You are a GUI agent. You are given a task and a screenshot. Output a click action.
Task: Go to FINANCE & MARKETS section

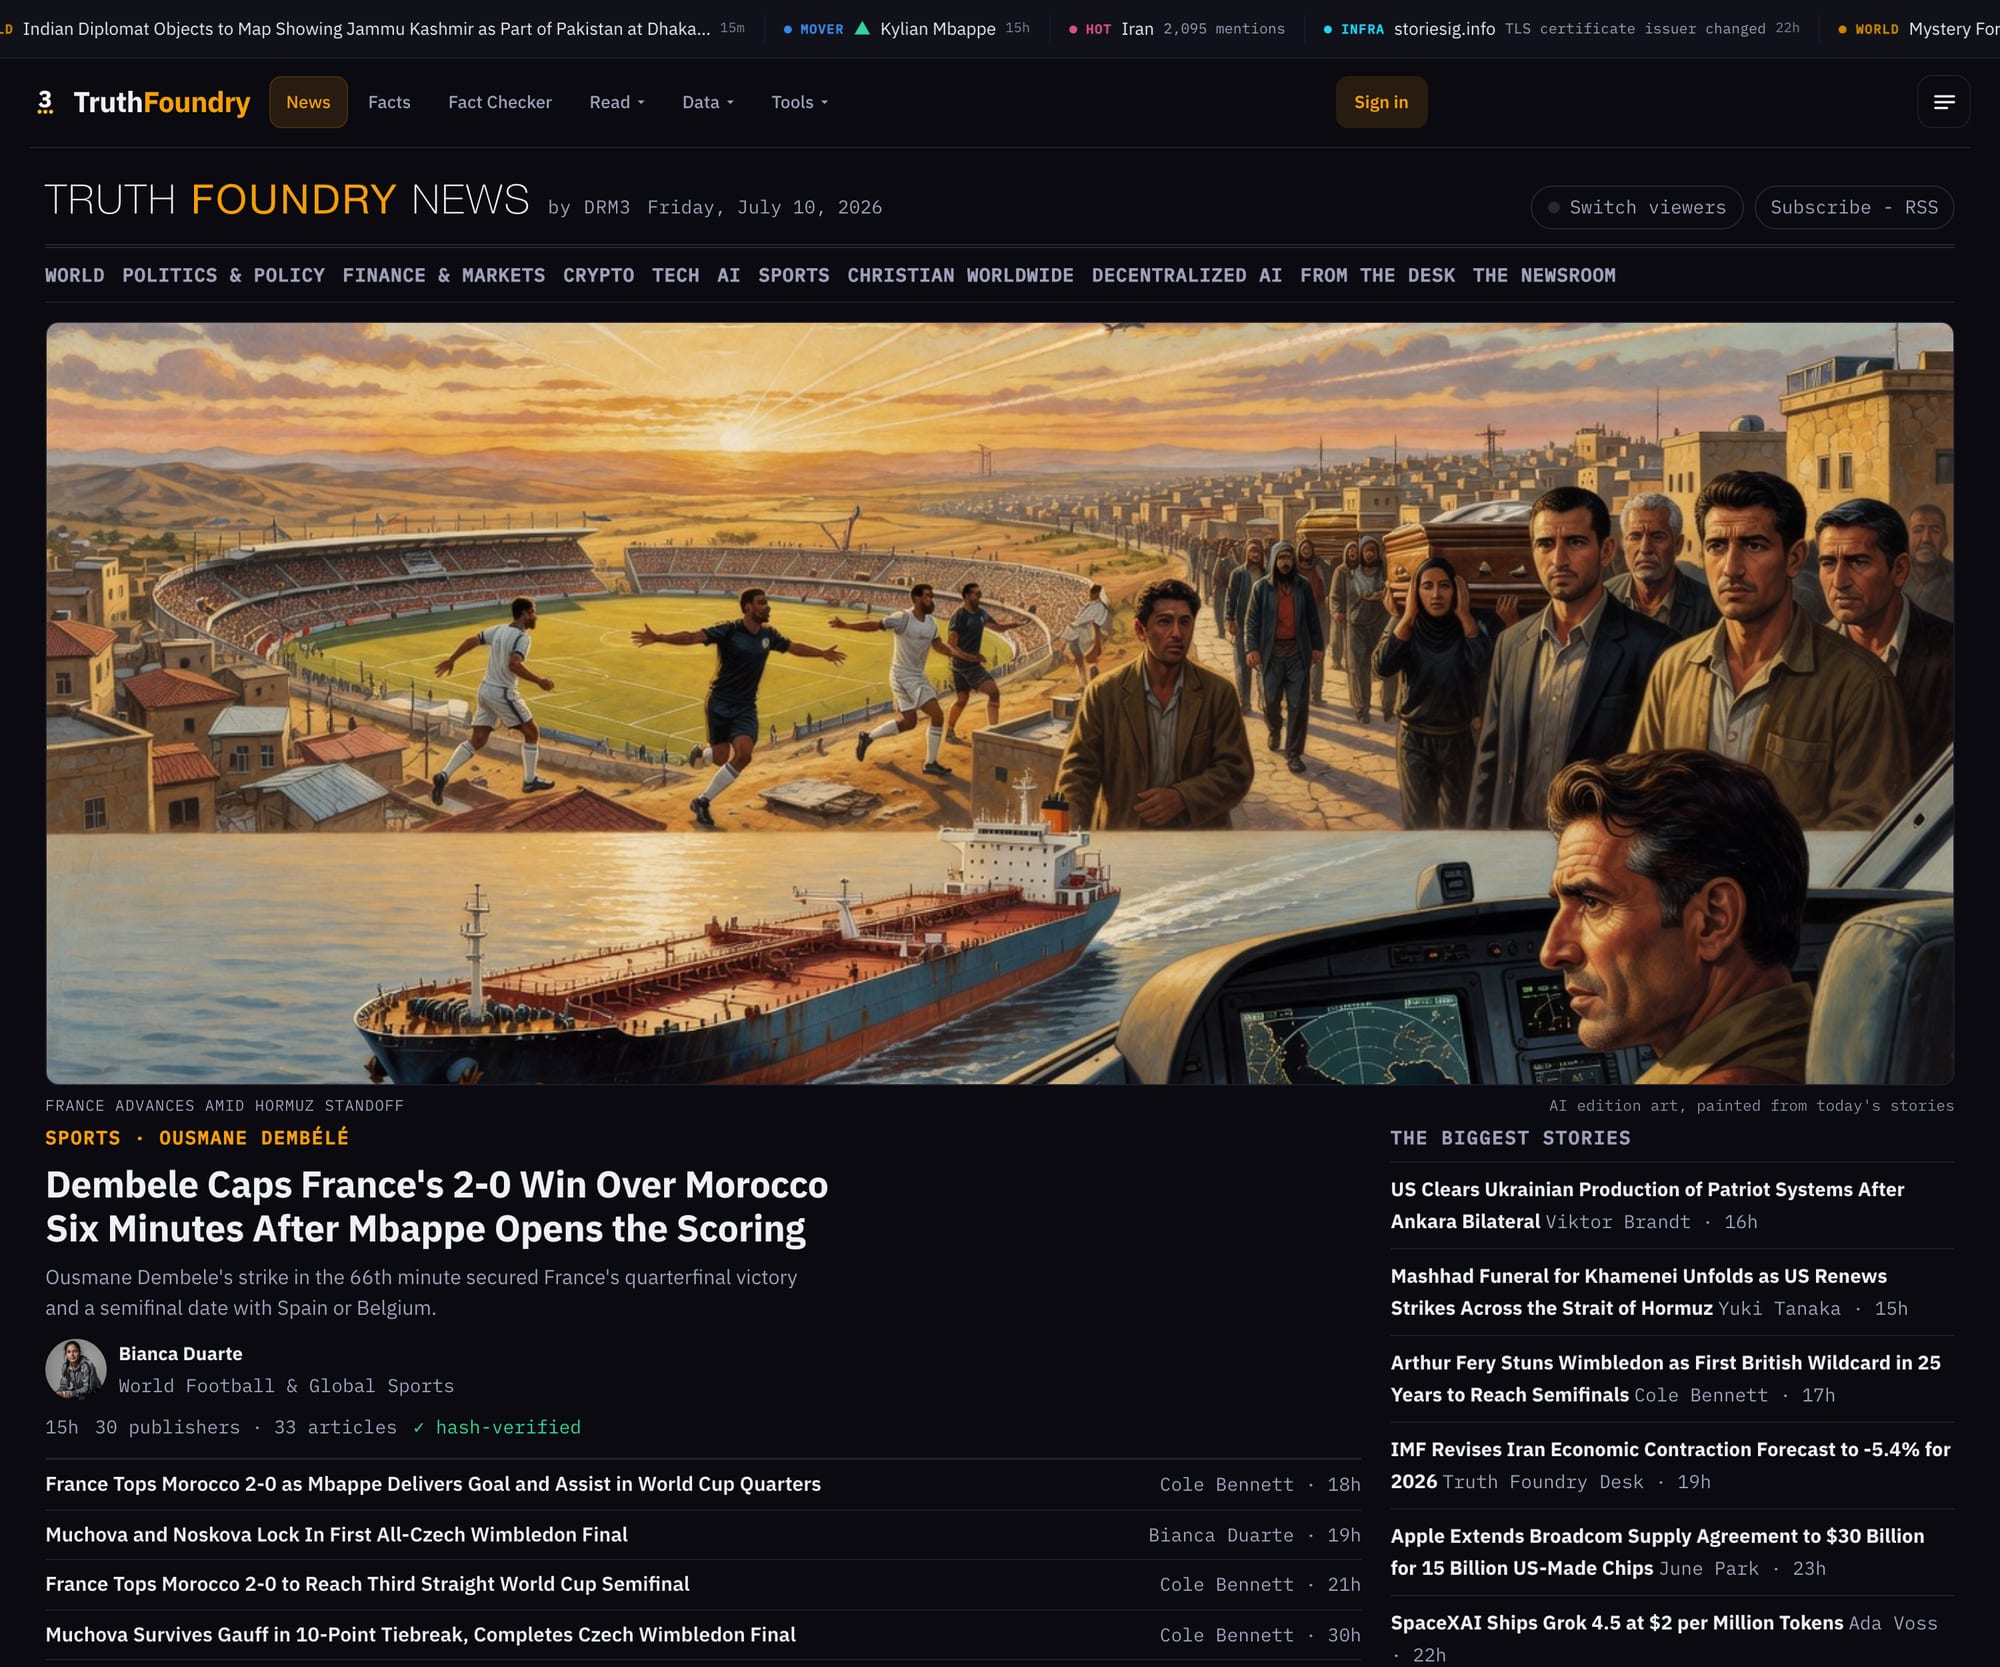tap(444, 275)
